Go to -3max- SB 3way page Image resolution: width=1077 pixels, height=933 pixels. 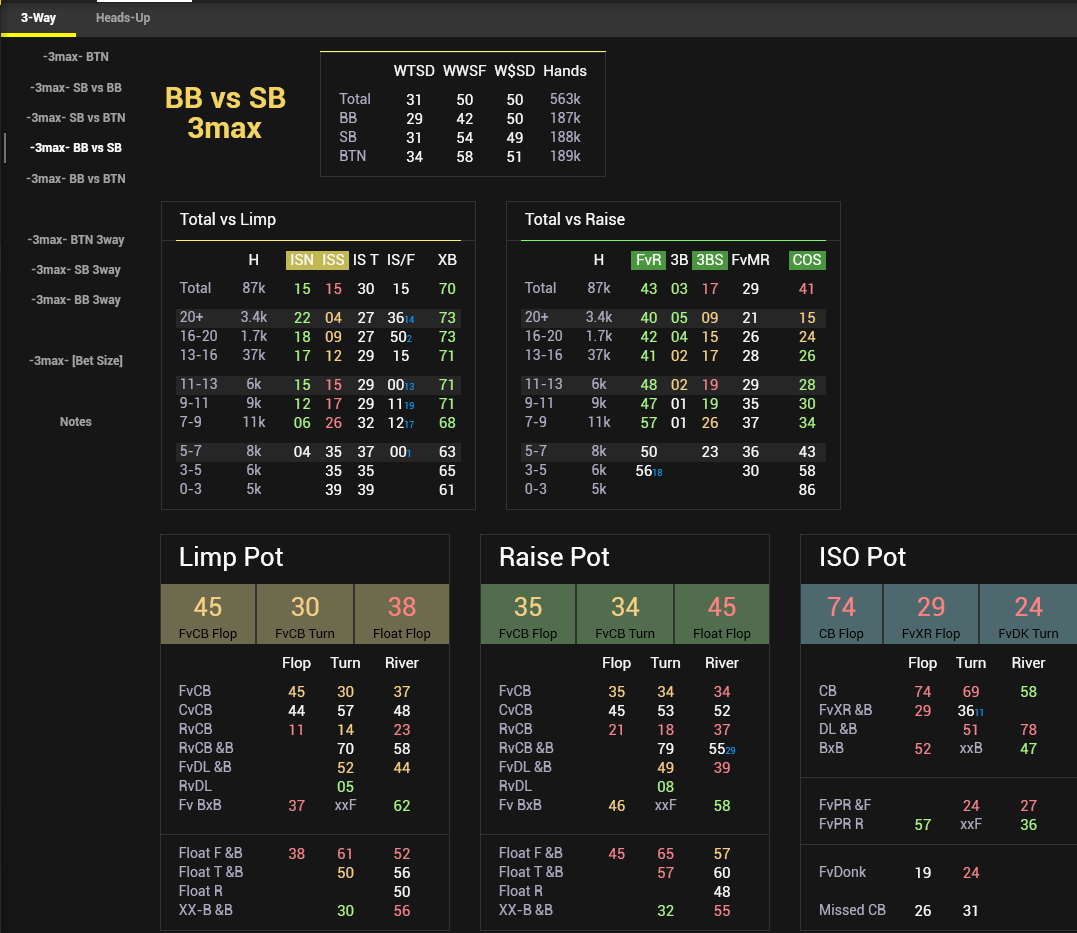tap(76, 270)
